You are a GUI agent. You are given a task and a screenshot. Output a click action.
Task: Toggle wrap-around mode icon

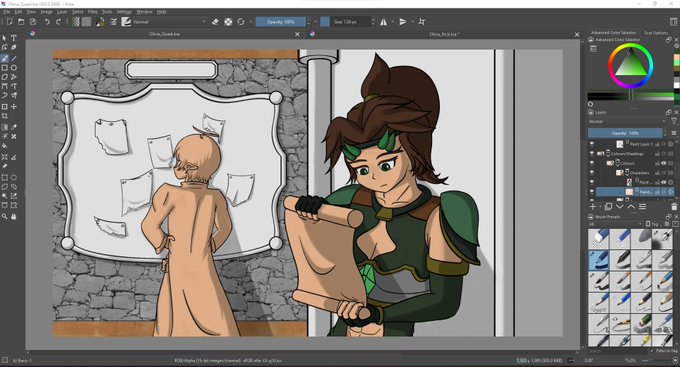422,22
